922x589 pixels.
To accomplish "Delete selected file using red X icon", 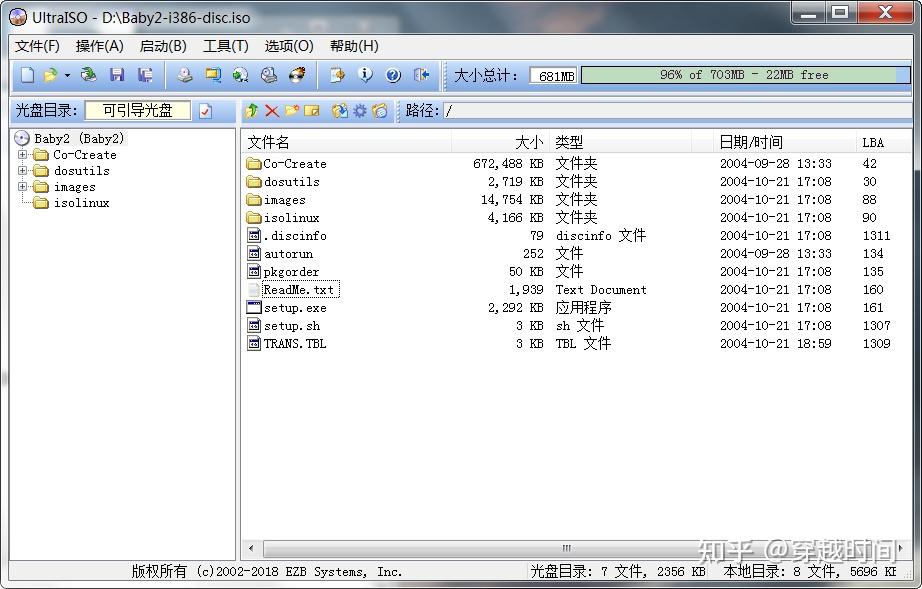I will point(271,111).
